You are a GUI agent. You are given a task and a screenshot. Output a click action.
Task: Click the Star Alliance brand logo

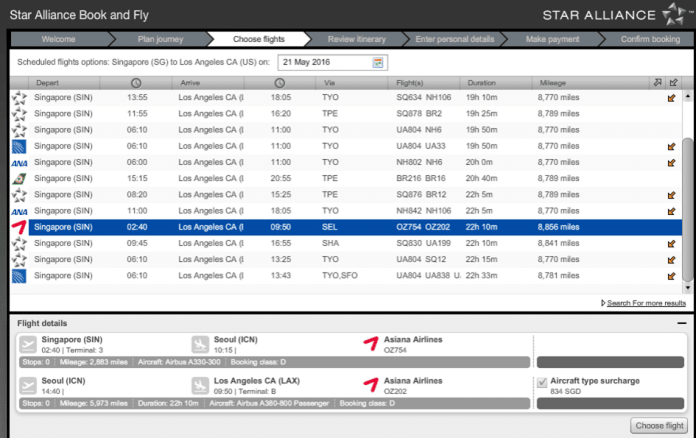click(x=617, y=15)
